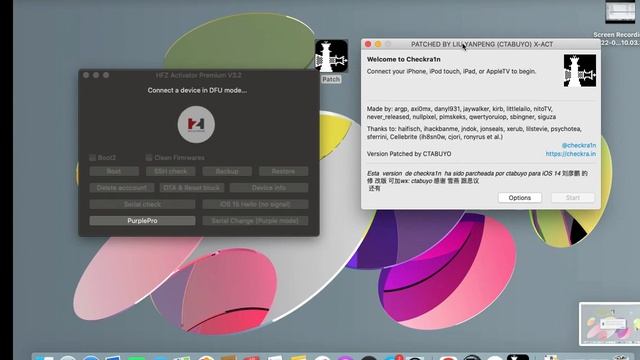This screenshot has height=360, width=640.
Task: Tick the Clean Firmwares checkbox
Action: click(x=149, y=158)
